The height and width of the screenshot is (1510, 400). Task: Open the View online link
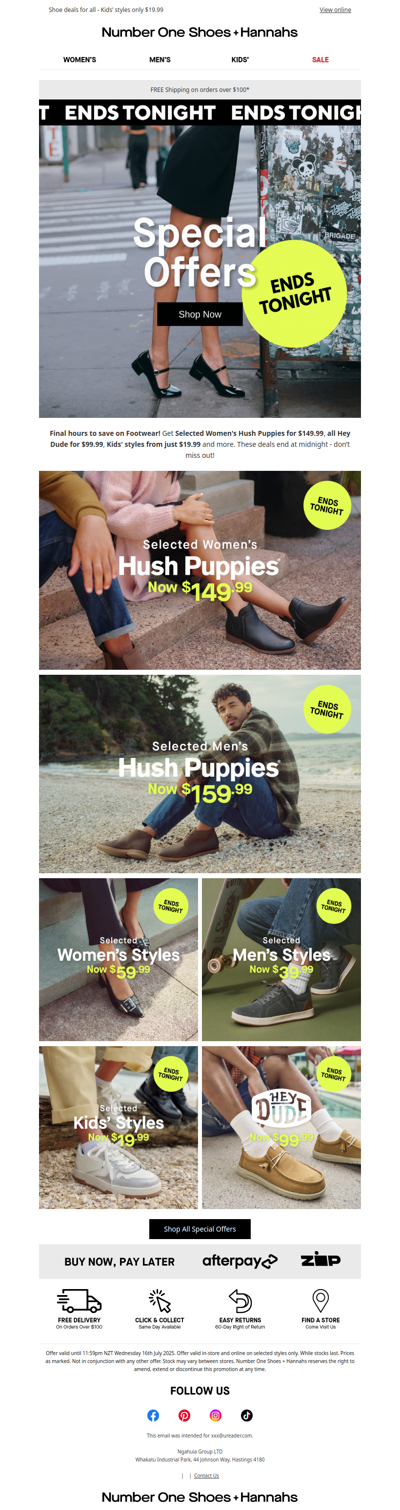click(x=335, y=10)
